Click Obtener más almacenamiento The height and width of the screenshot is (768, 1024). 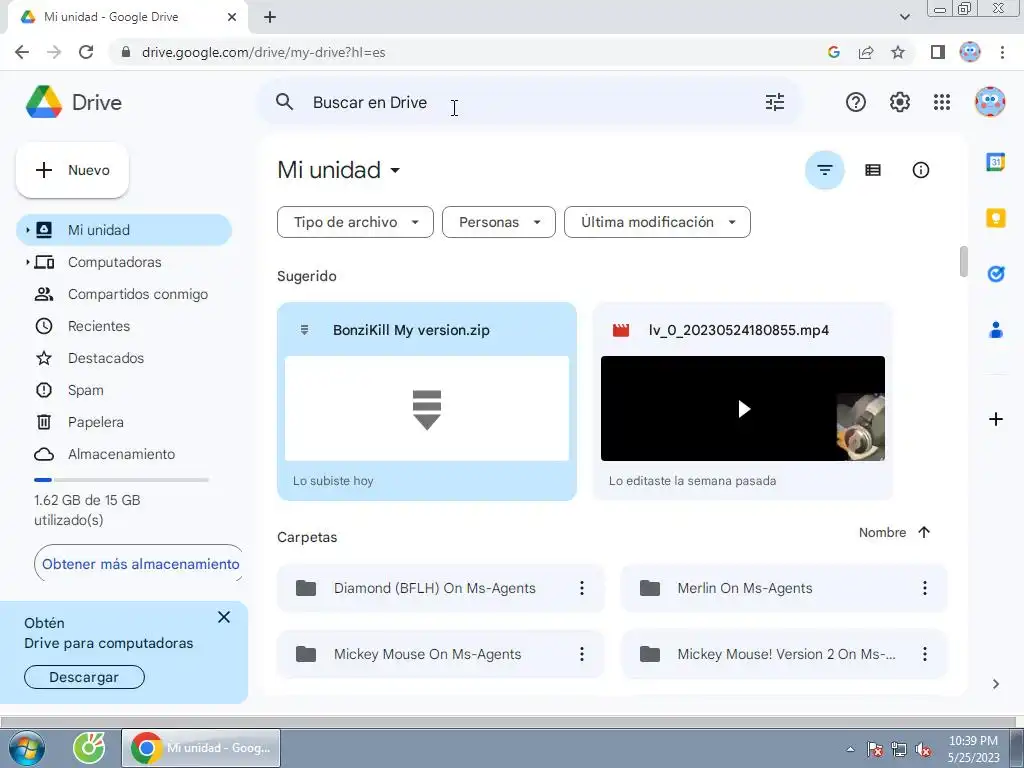coord(140,564)
